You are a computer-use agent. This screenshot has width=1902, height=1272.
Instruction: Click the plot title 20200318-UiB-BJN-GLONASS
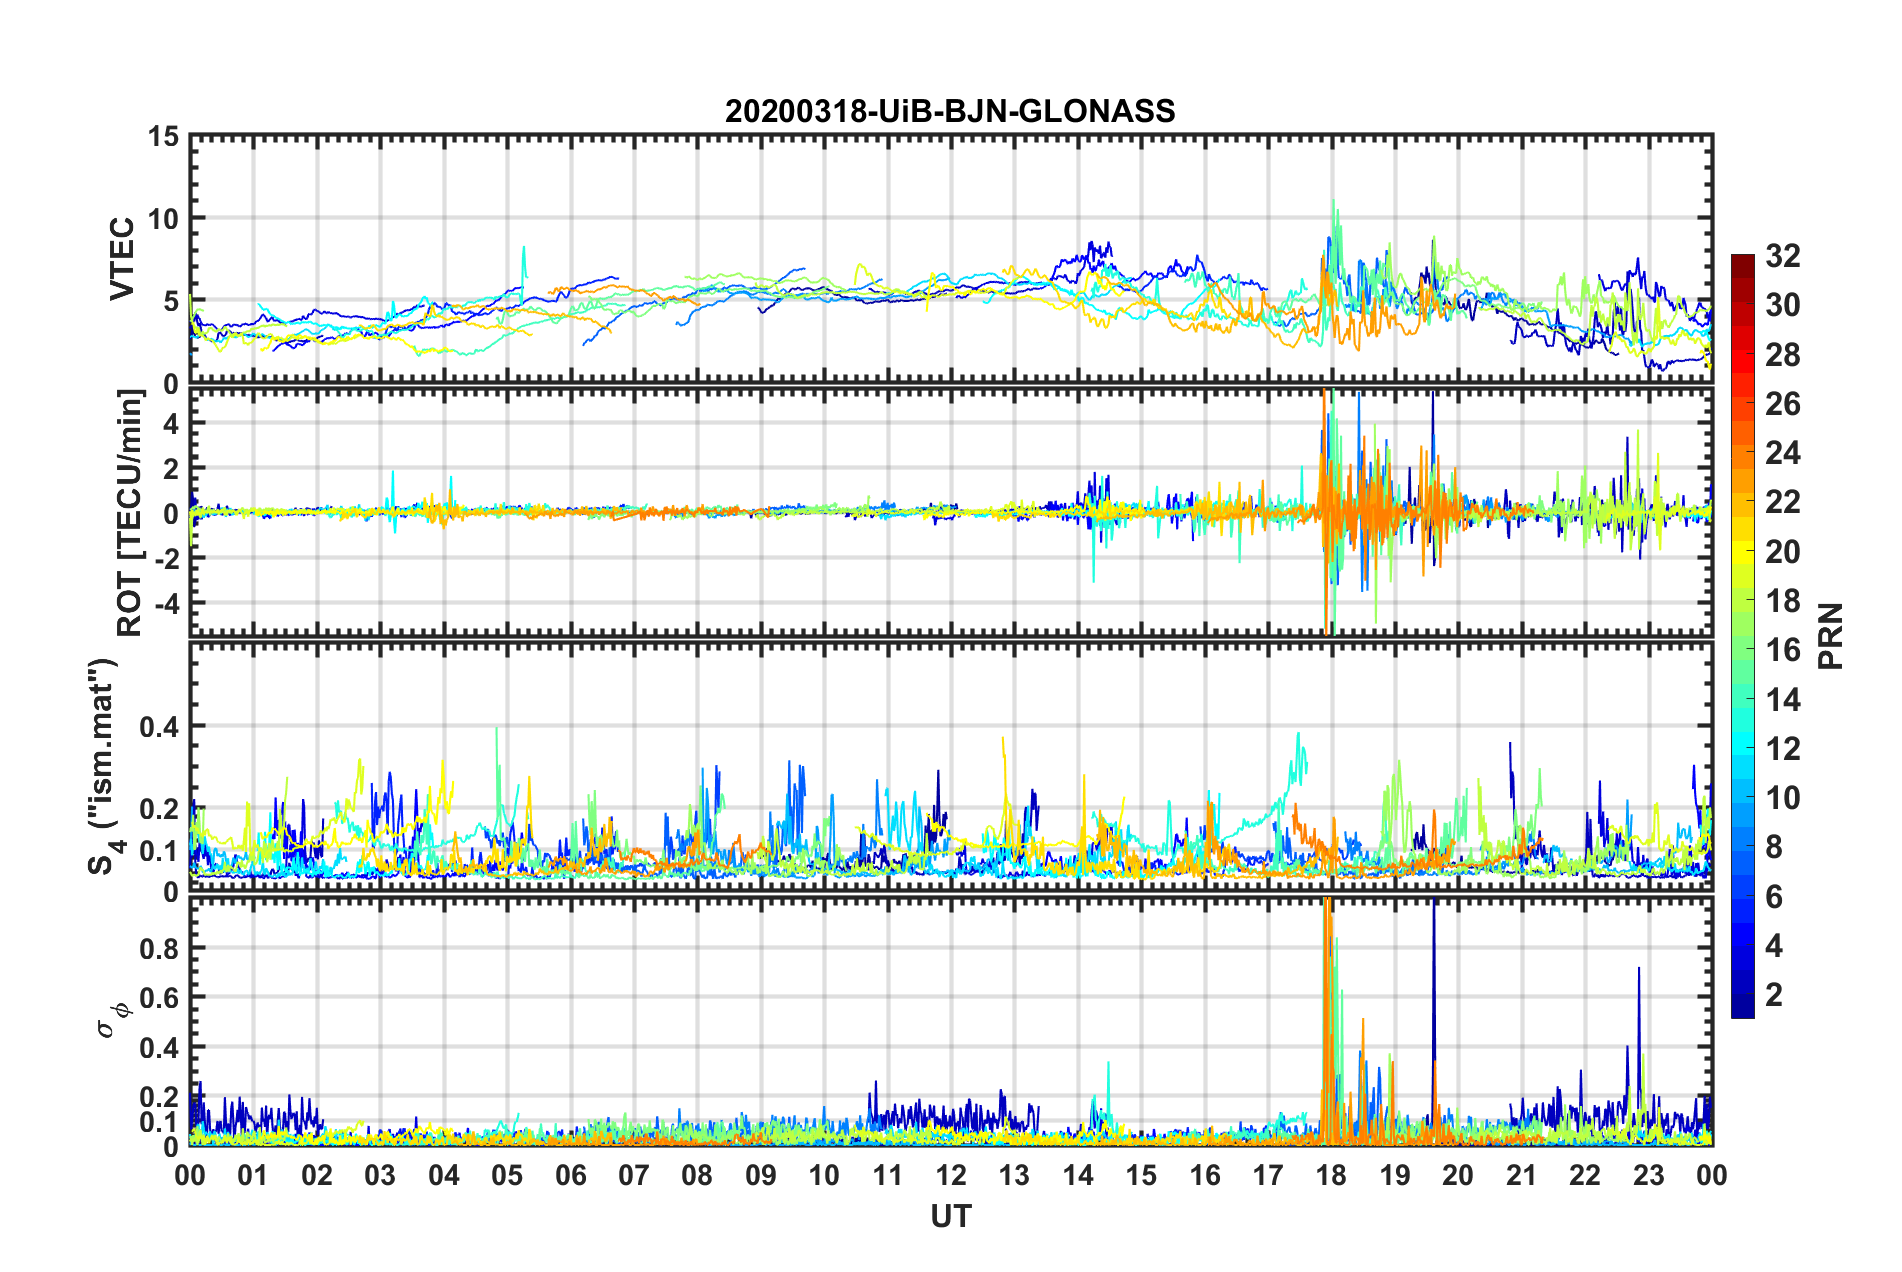coord(950,111)
